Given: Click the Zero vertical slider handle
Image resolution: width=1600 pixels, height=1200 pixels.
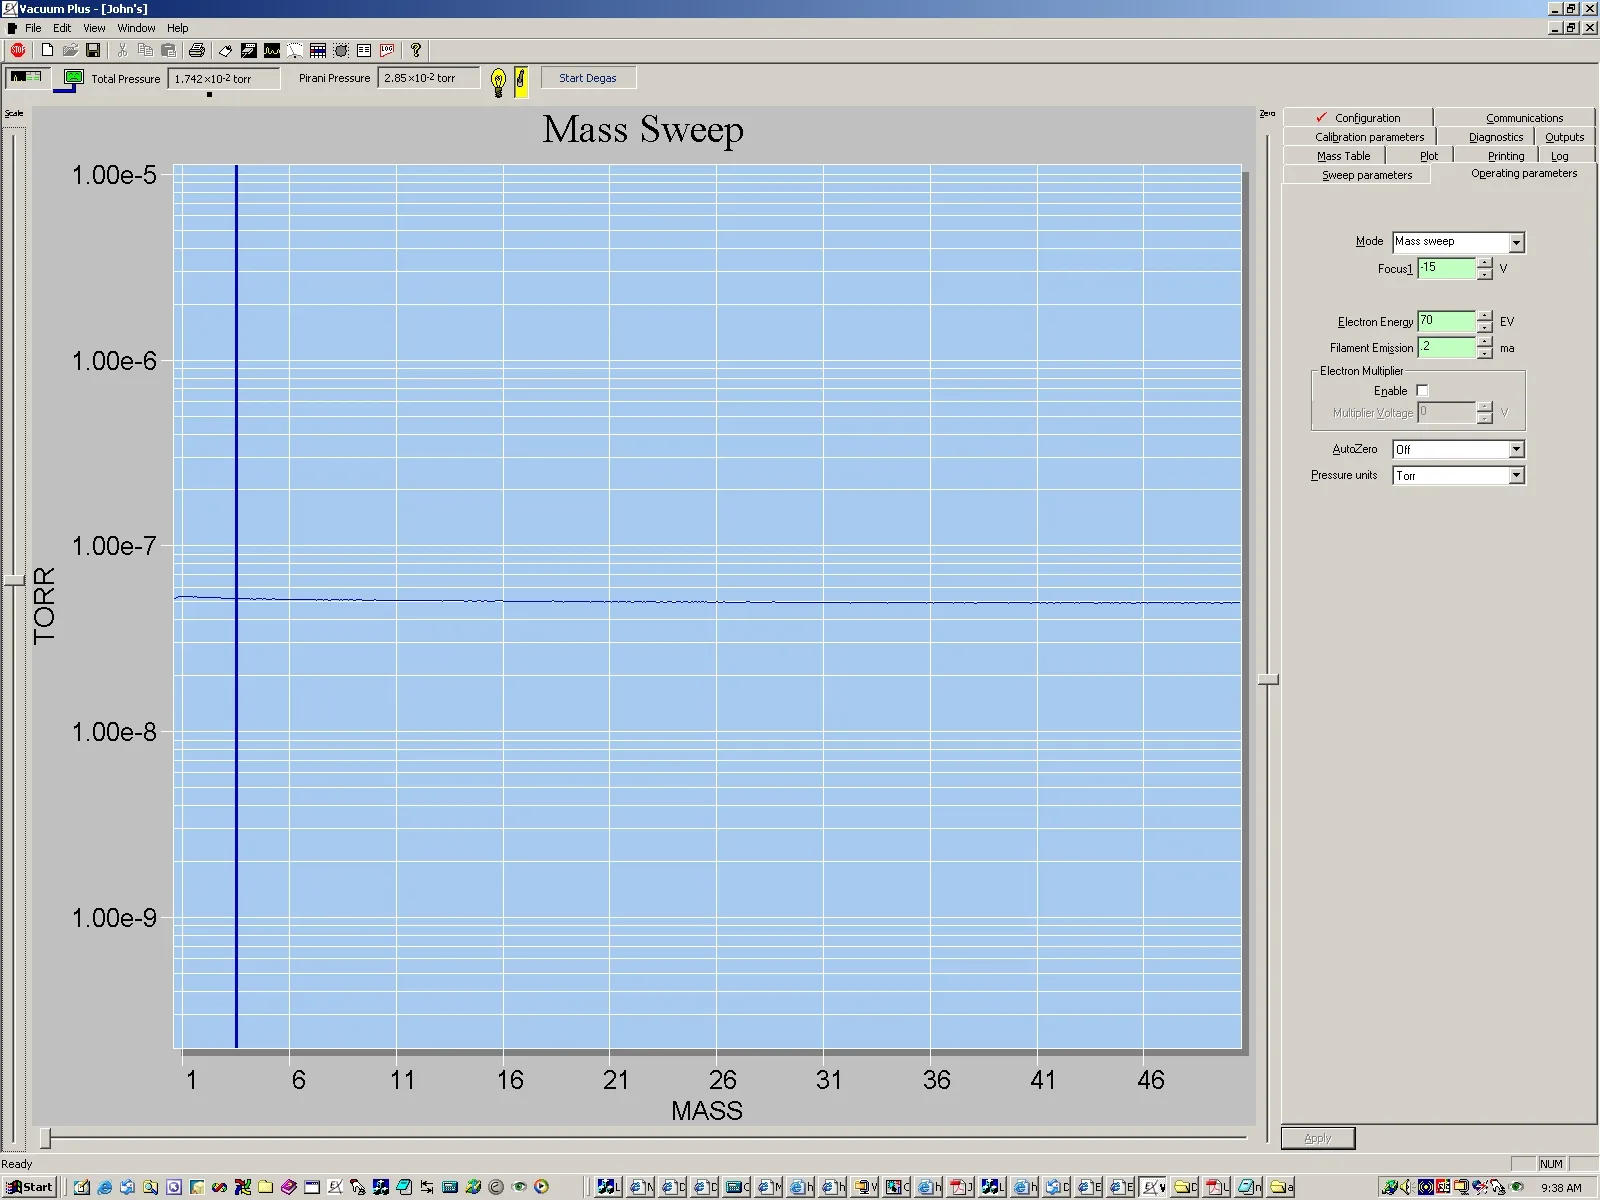Looking at the screenshot, I should [x=1268, y=679].
